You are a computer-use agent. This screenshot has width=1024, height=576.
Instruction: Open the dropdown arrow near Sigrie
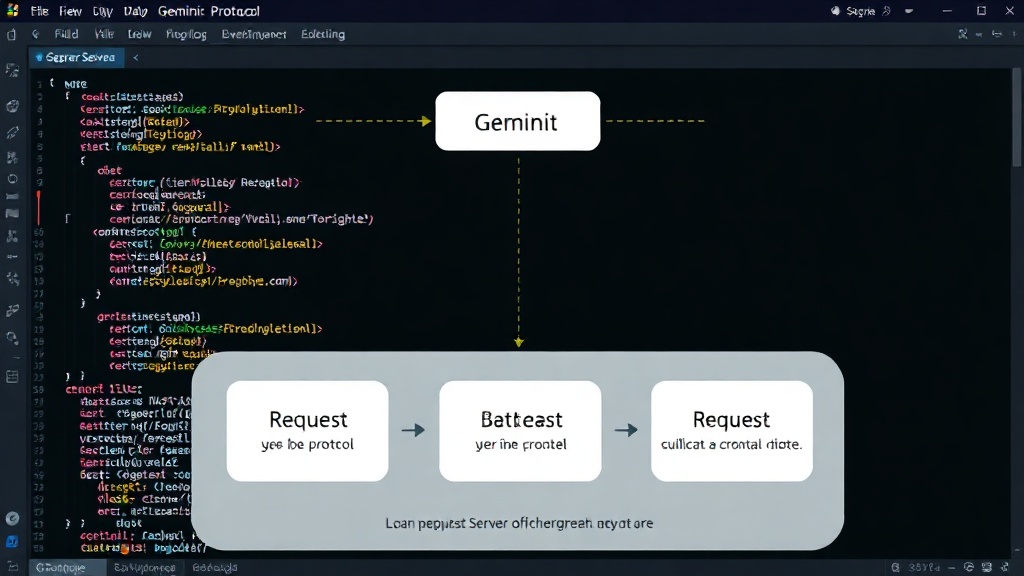[x=908, y=12]
